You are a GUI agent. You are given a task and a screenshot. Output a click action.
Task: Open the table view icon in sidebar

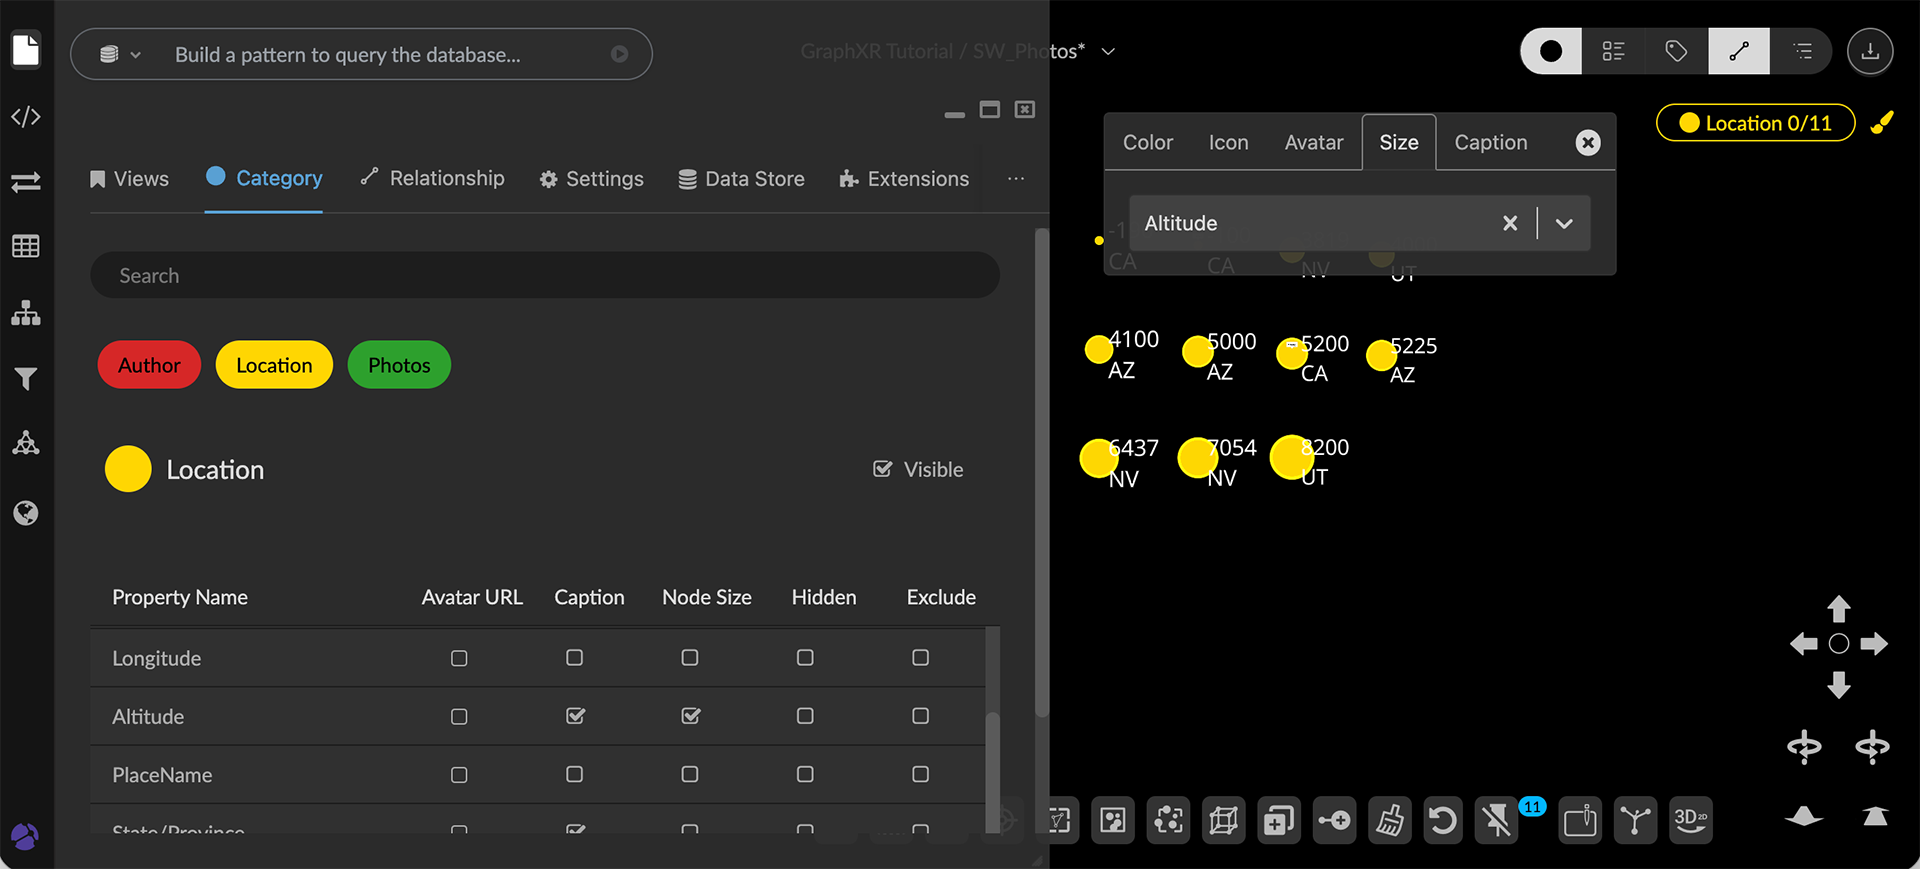point(26,246)
